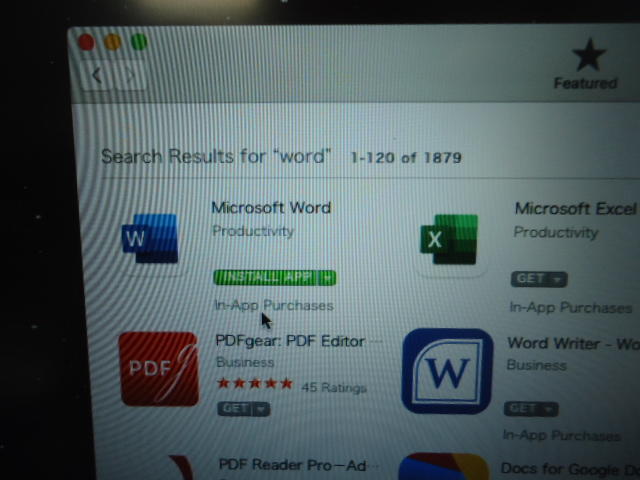Click the yellow minimize window button
The height and width of the screenshot is (480, 640).
click(x=113, y=42)
